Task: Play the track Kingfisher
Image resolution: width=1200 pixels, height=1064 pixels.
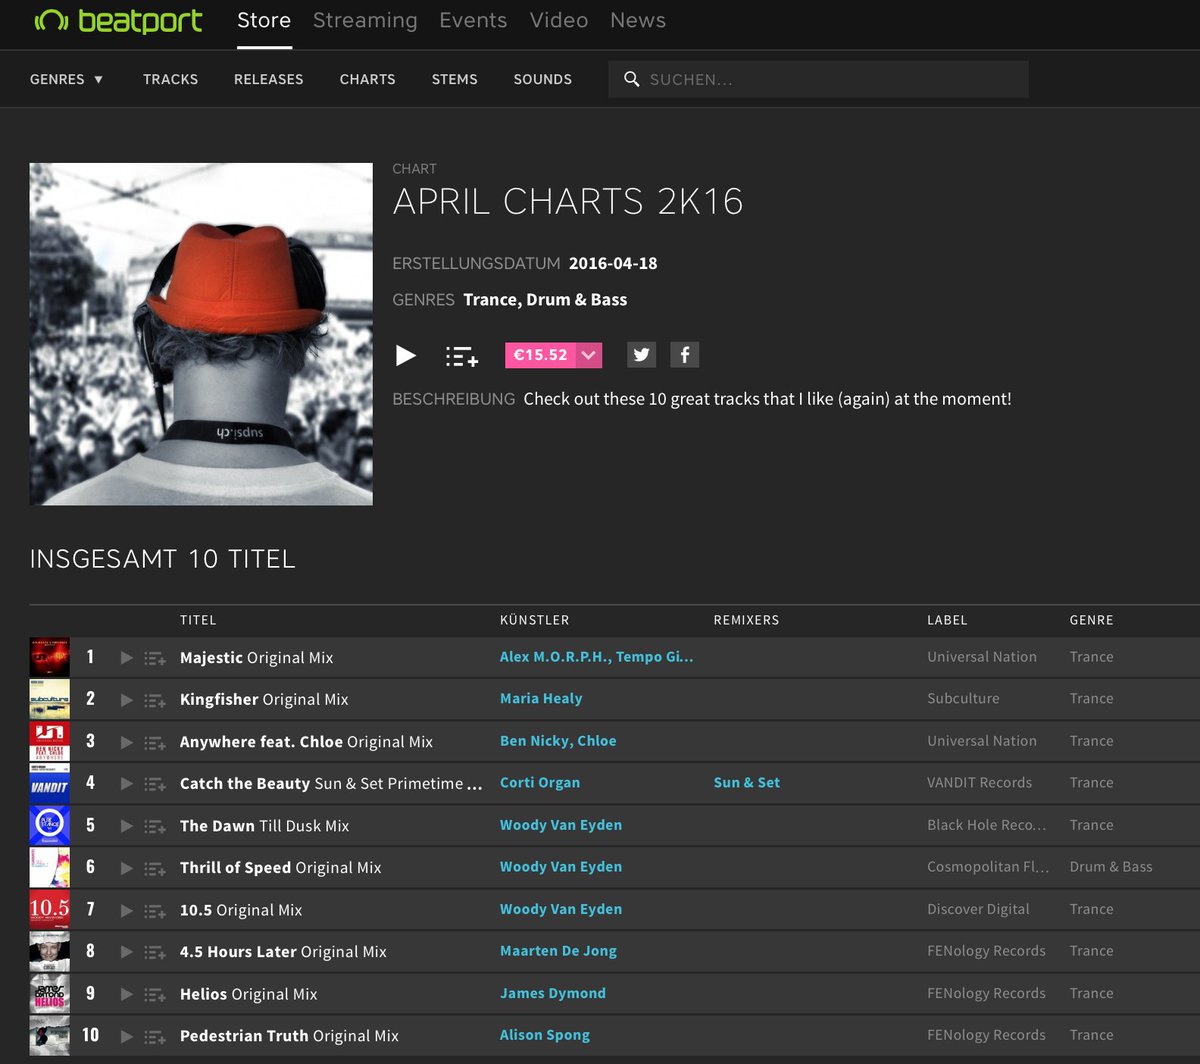Action: 126,700
